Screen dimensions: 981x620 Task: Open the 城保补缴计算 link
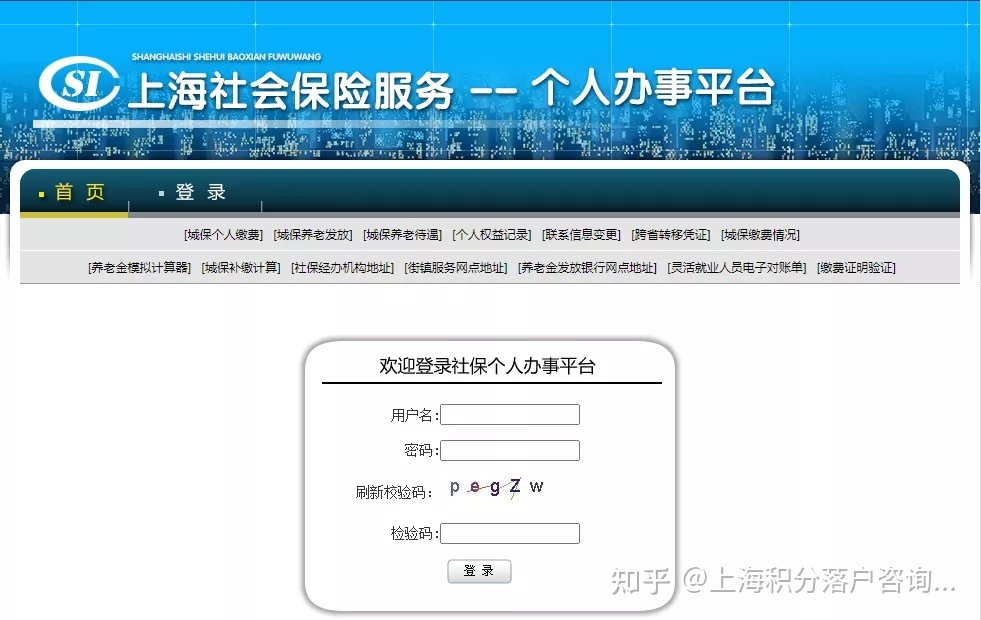[x=241, y=268]
